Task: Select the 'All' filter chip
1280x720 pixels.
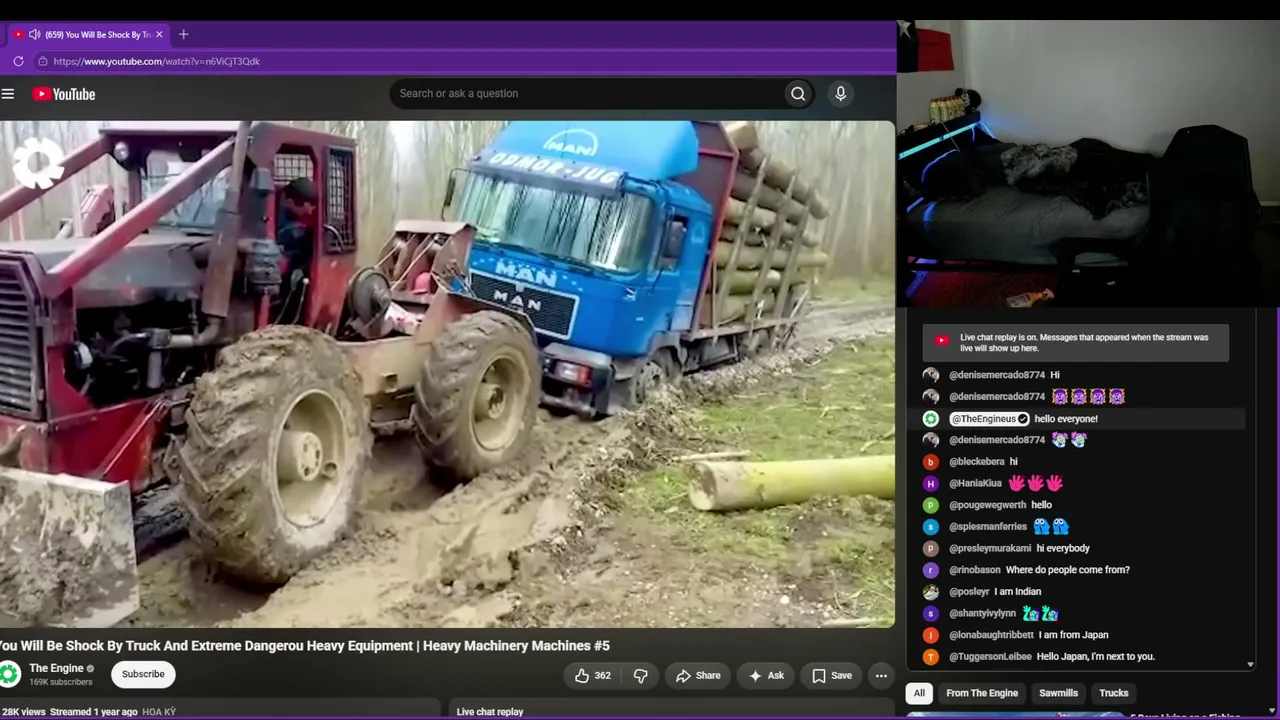Action: 919,693
